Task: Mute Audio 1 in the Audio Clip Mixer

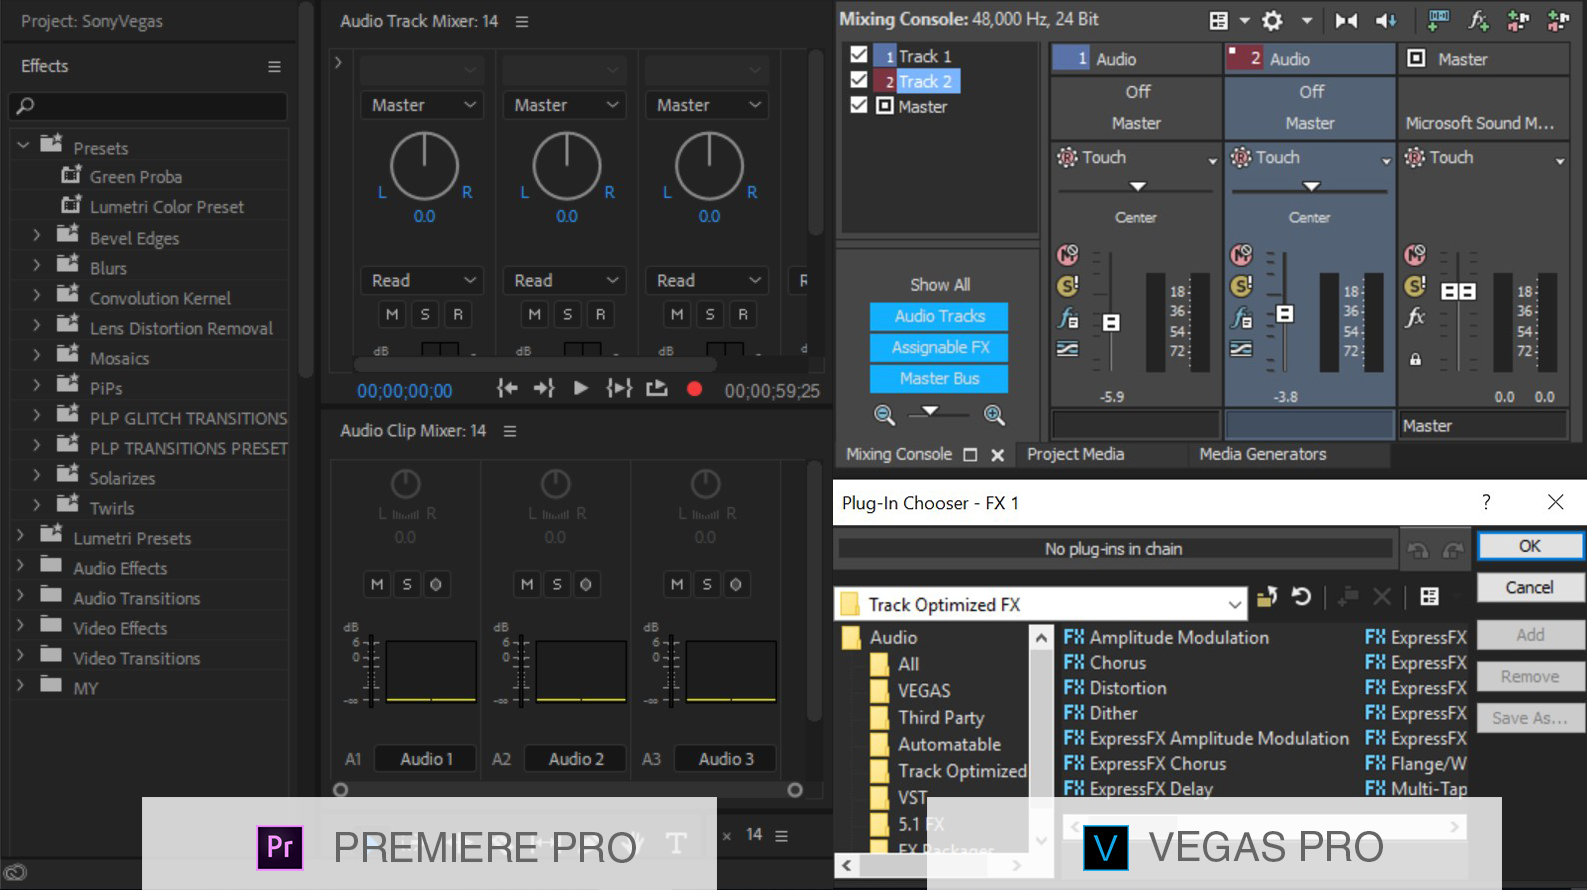Action: [x=377, y=584]
